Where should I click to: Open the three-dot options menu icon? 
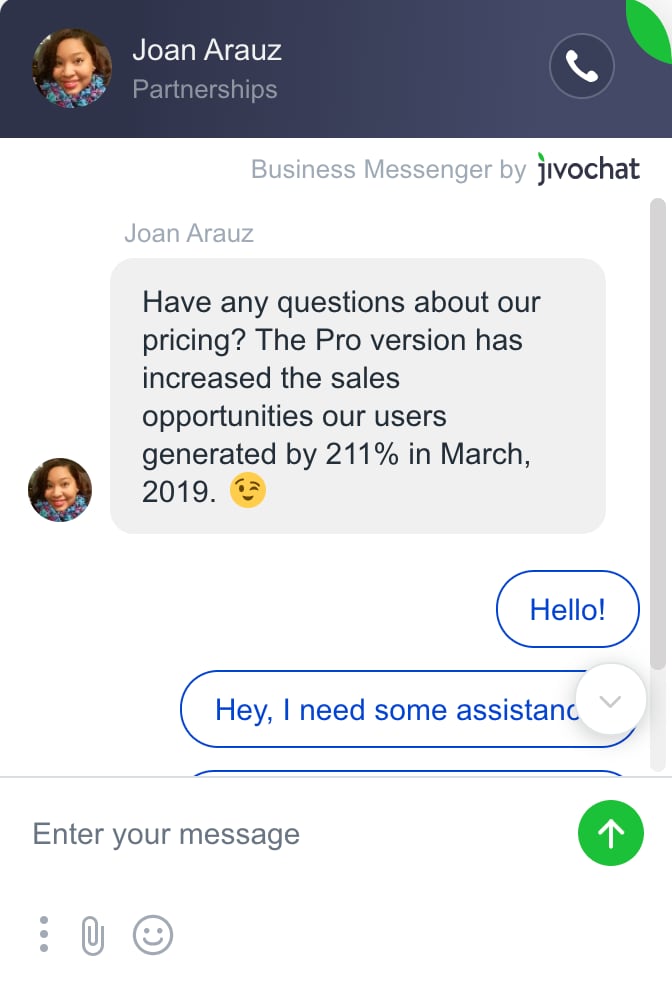(43, 933)
